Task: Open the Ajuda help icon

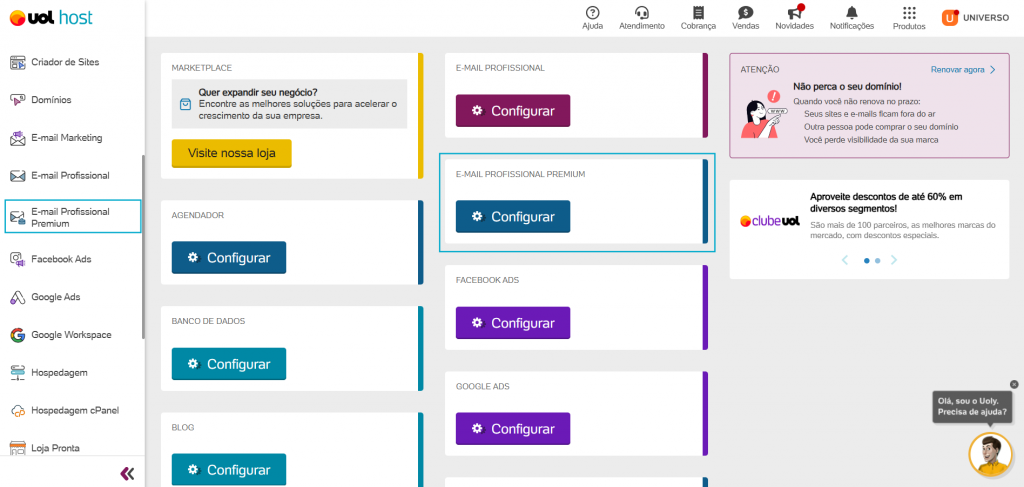Action: coord(592,13)
